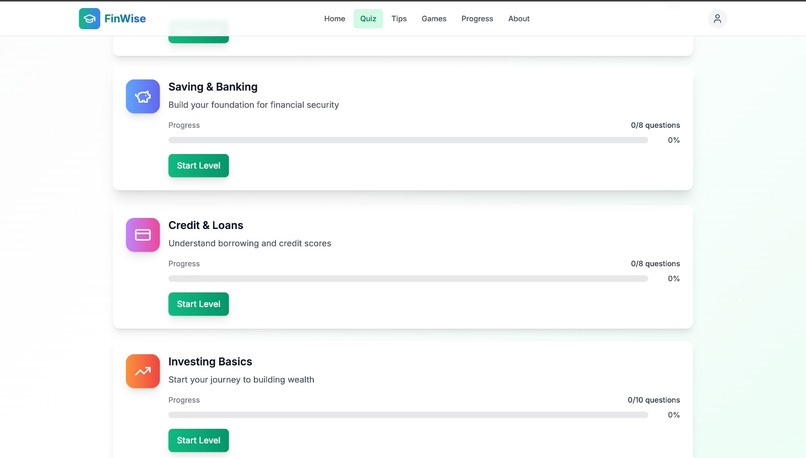Click '0/8 questions' in Credit & Loans card
Viewport: 806px width, 458px height.
(x=655, y=264)
